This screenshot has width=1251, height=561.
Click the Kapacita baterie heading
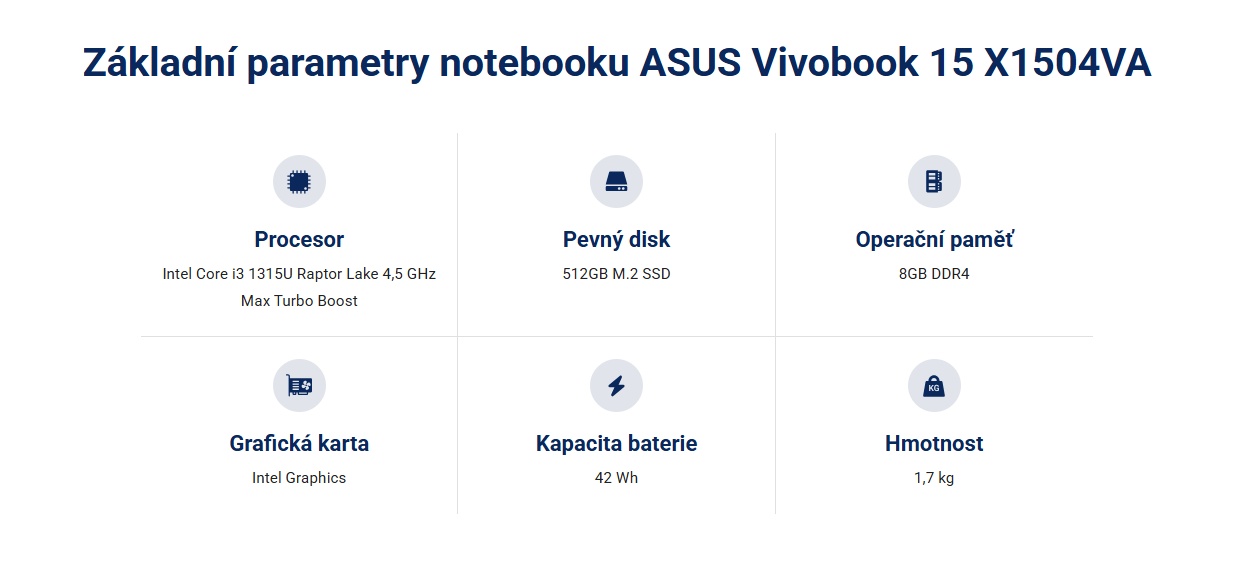[616, 444]
